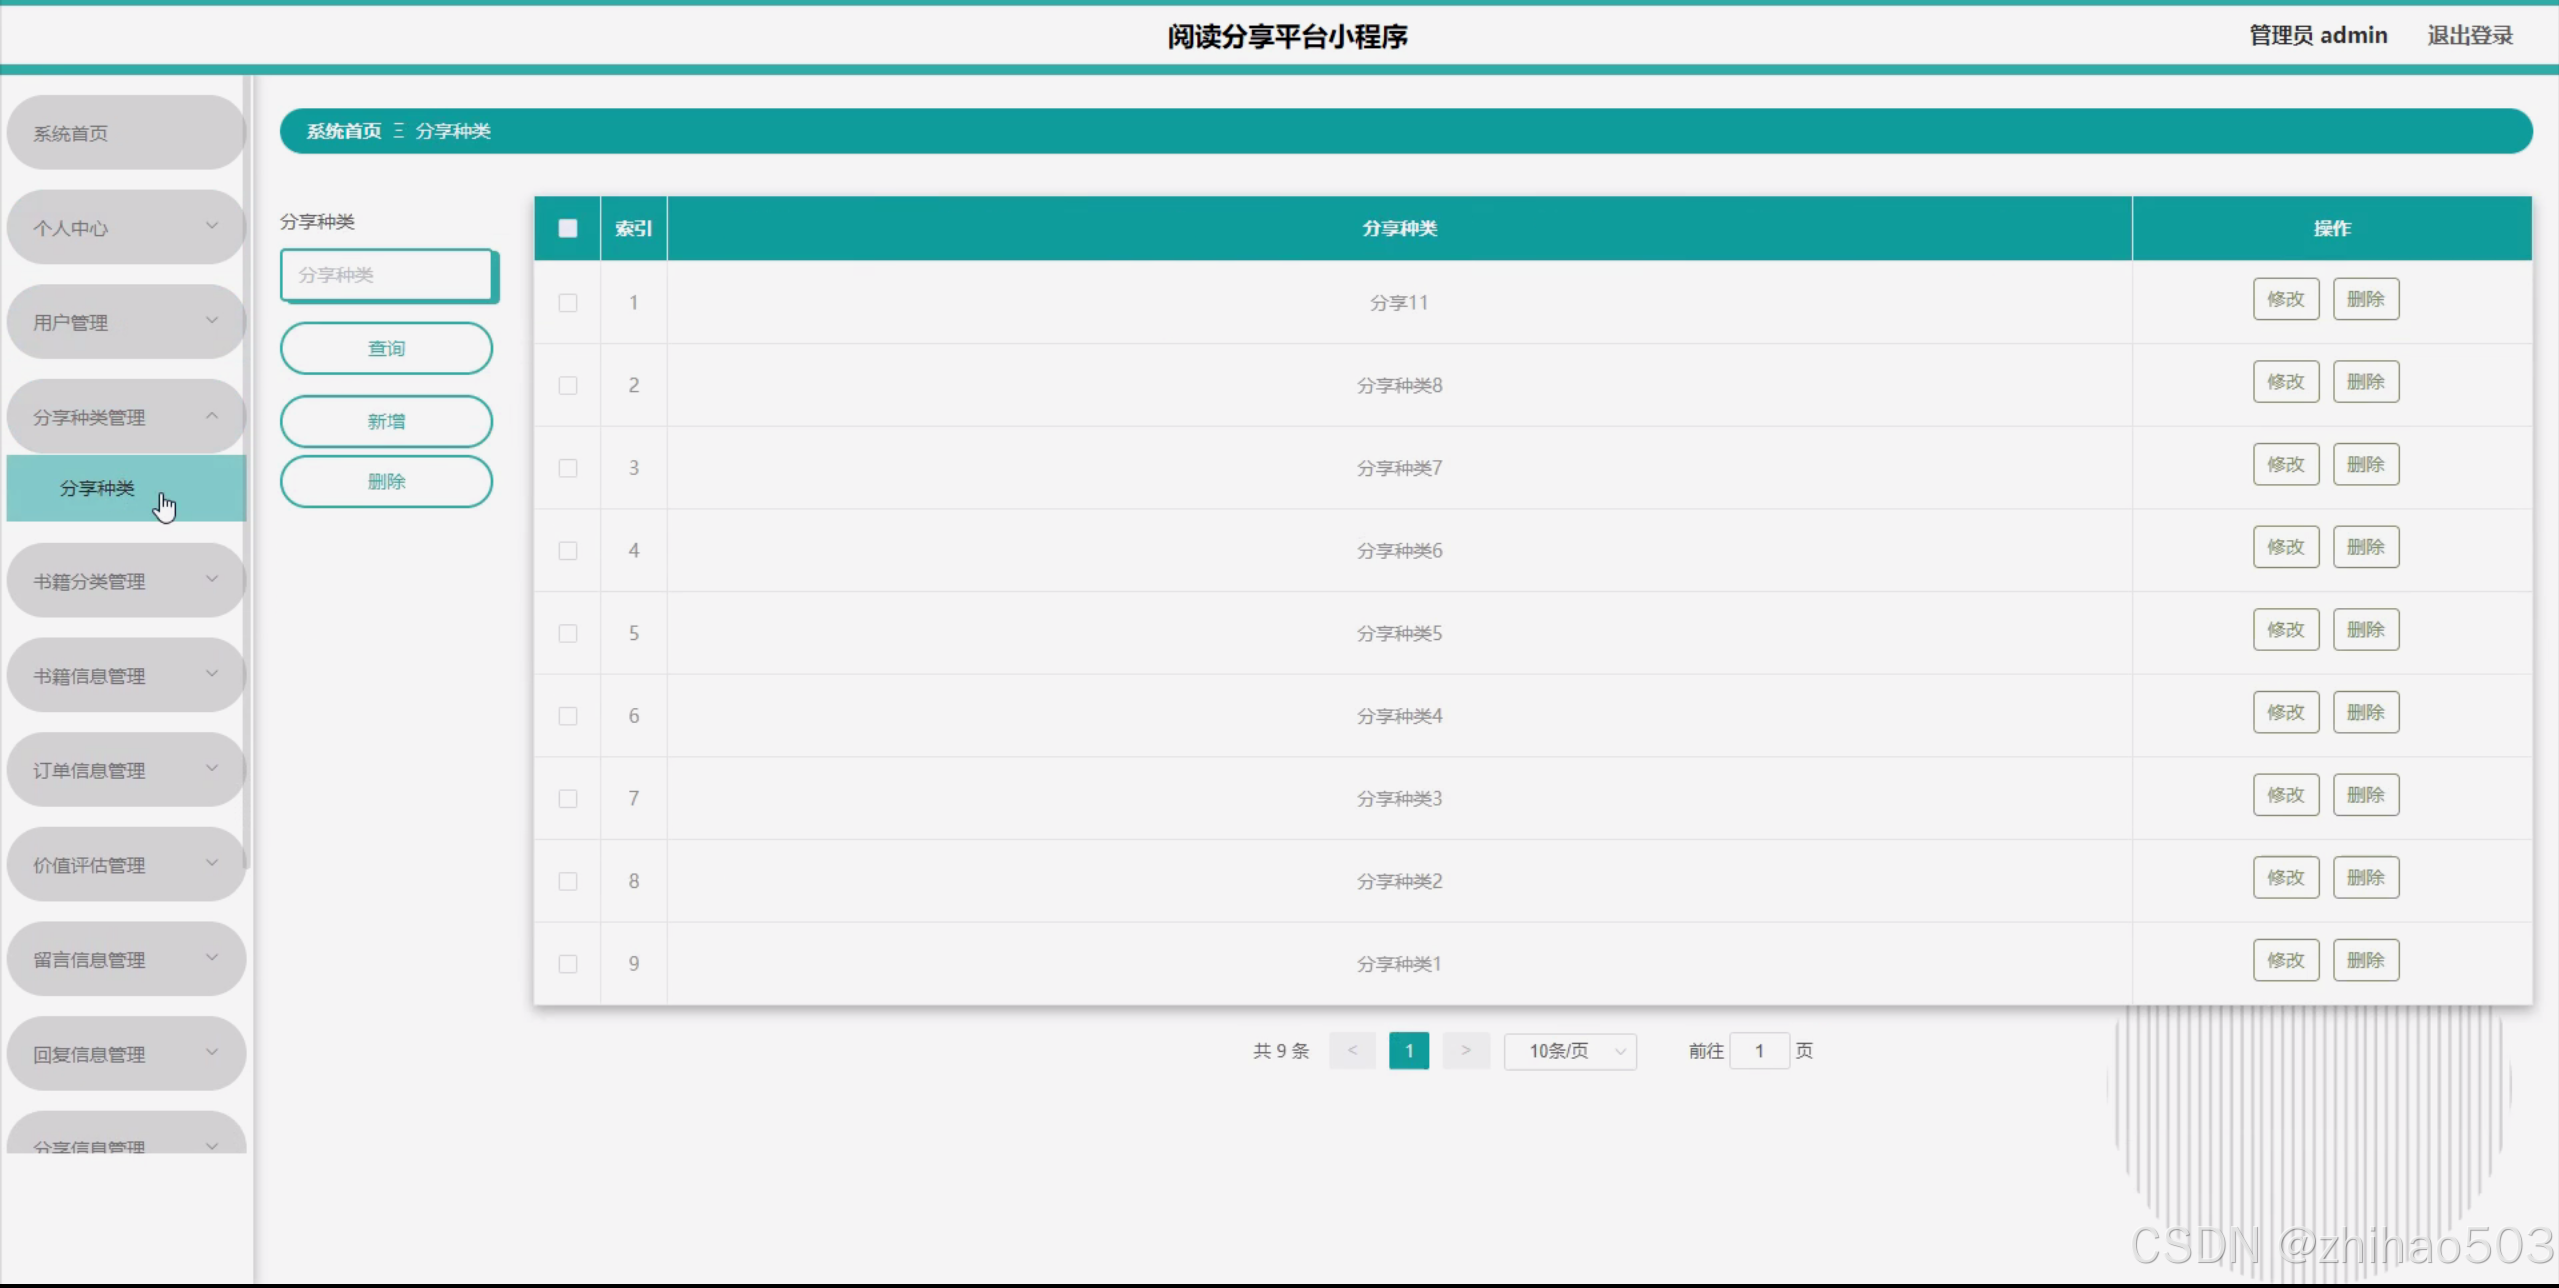The width and height of the screenshot is (2559, 1288).
Task: Expand the 用户管理 sidebar menu
Action: 125,322
